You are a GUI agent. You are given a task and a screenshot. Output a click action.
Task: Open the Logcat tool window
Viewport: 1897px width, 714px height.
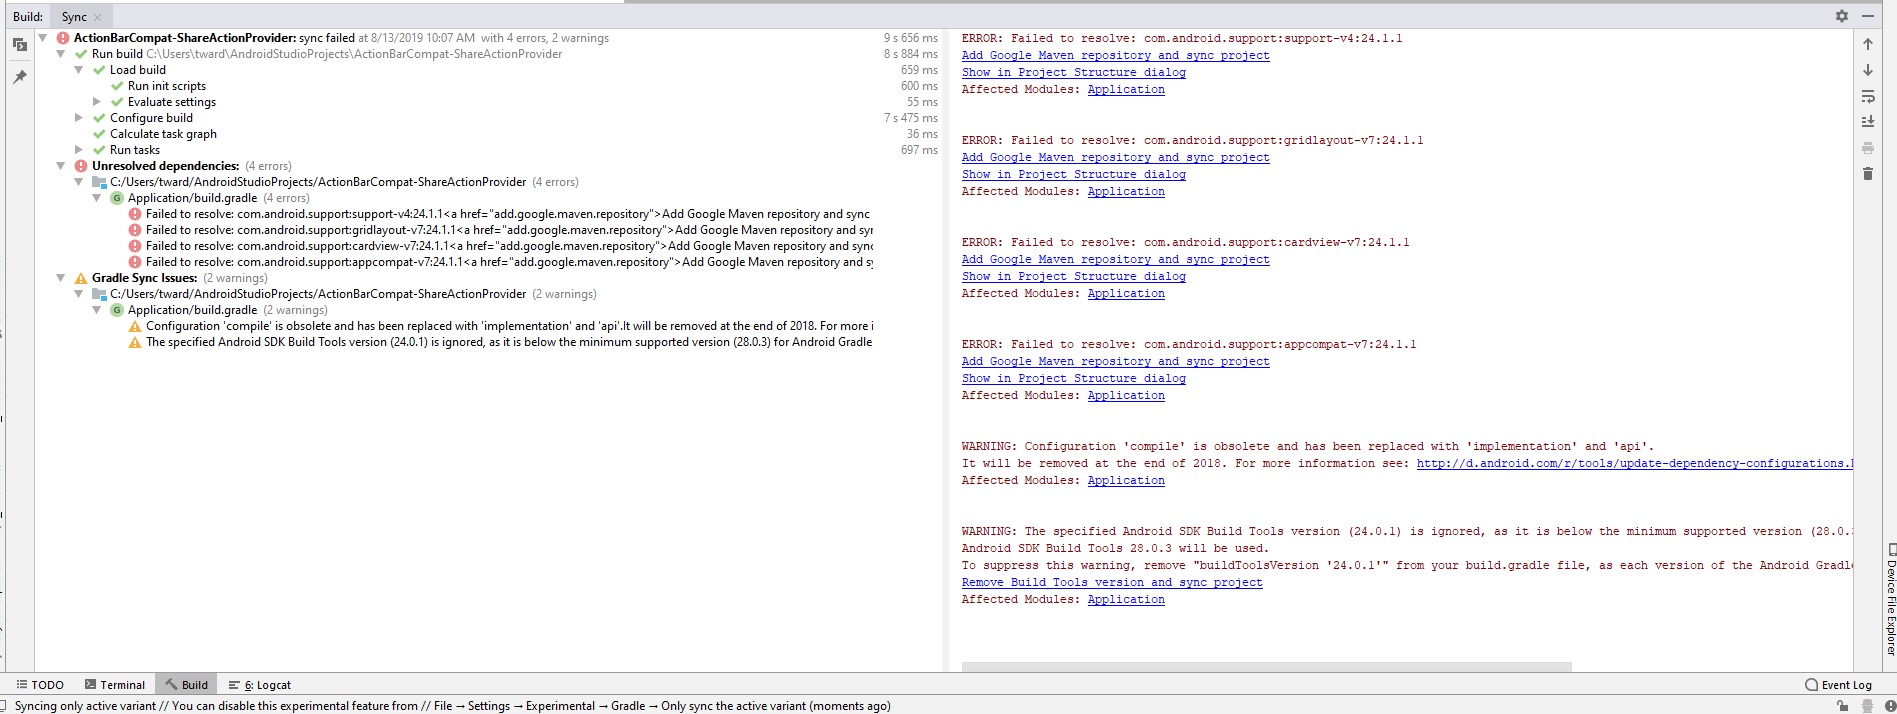(260, 685)
